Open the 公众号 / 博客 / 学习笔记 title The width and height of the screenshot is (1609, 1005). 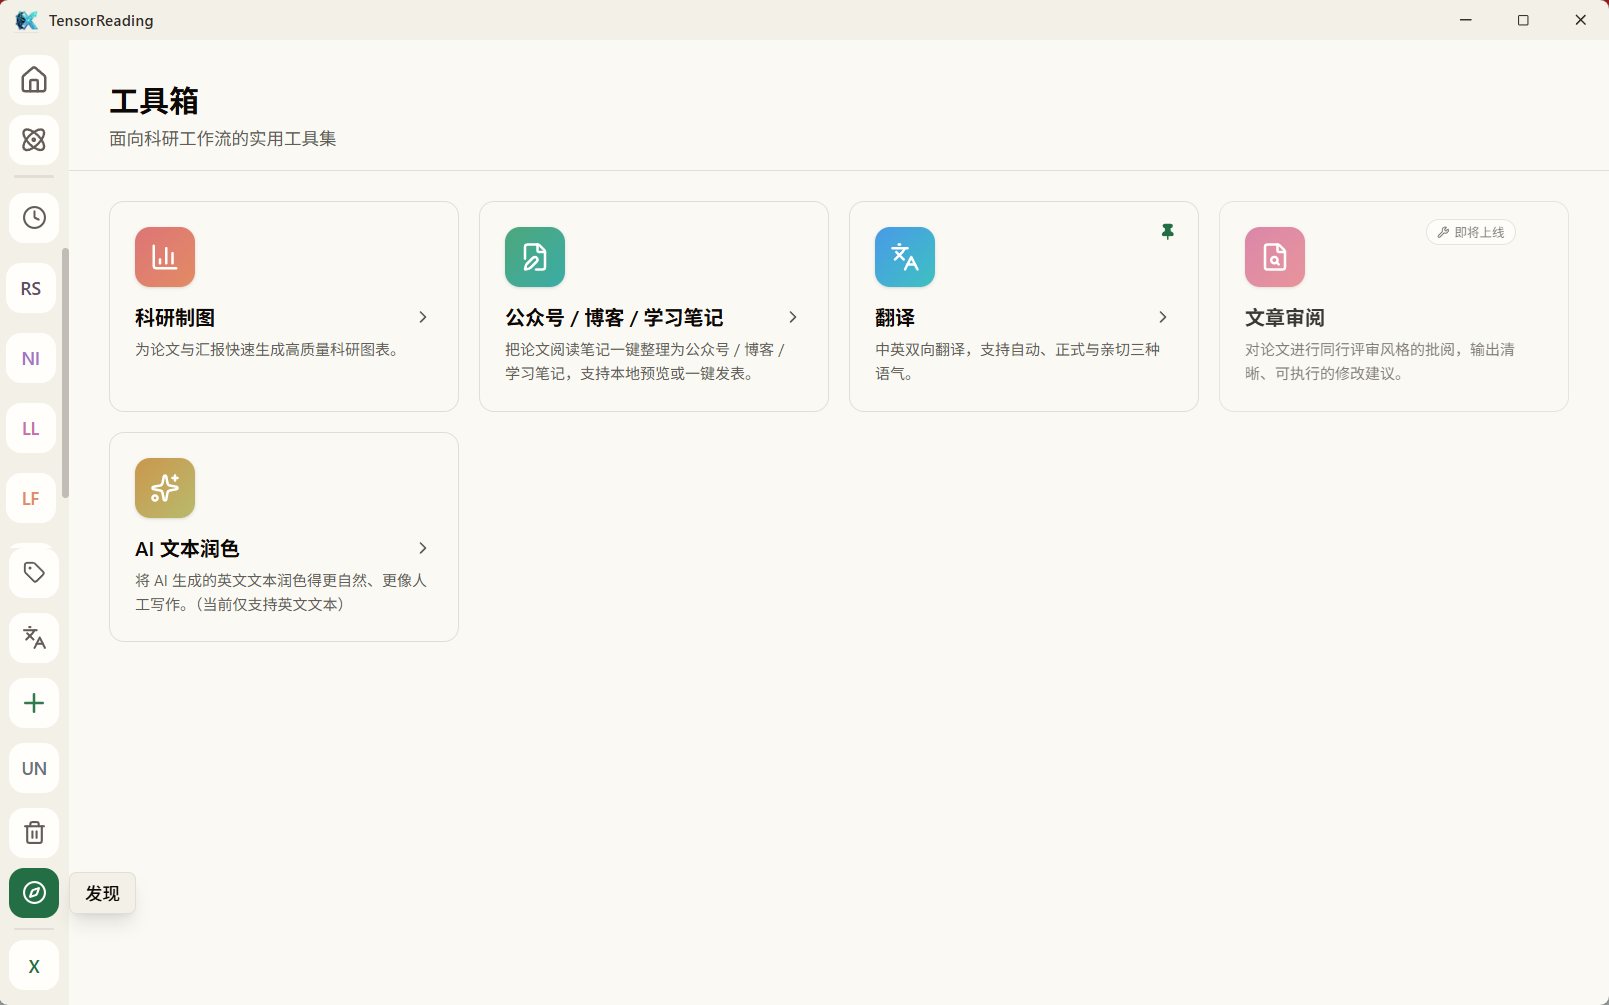coord(614,318)
